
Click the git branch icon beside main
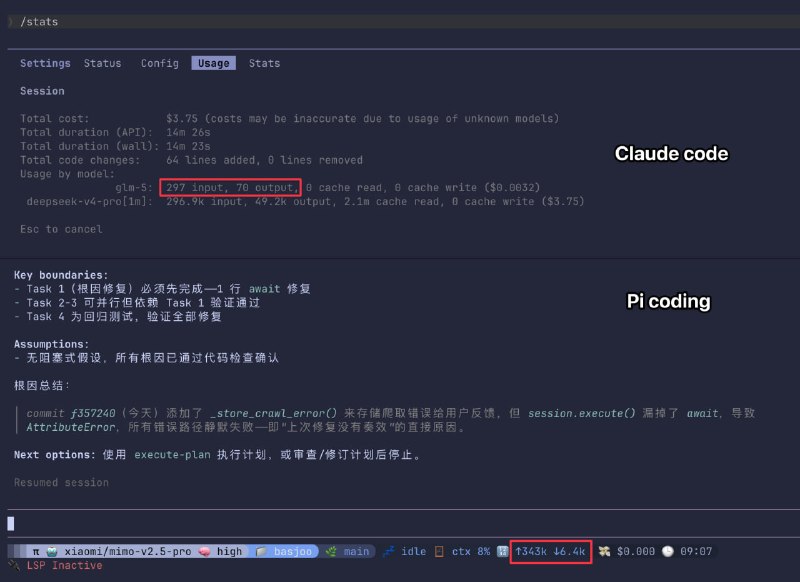point(331,551)
